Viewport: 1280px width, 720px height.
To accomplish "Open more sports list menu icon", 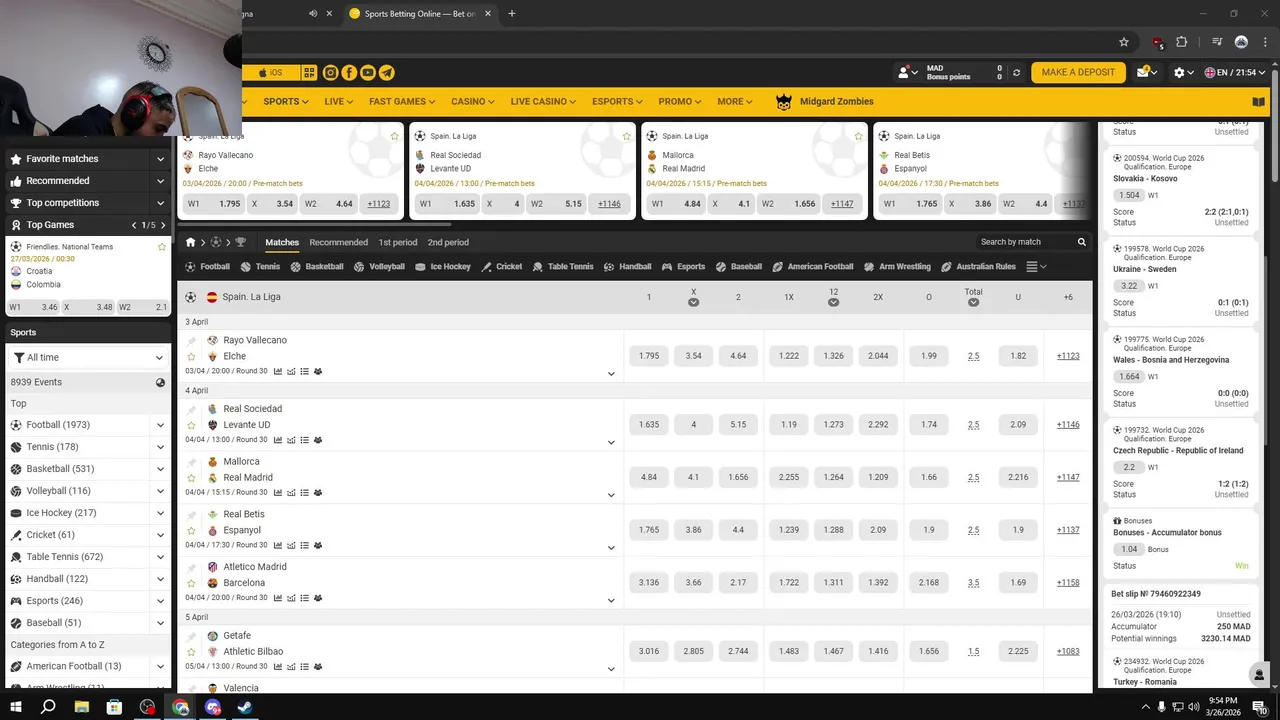I will click(1036, 267).
